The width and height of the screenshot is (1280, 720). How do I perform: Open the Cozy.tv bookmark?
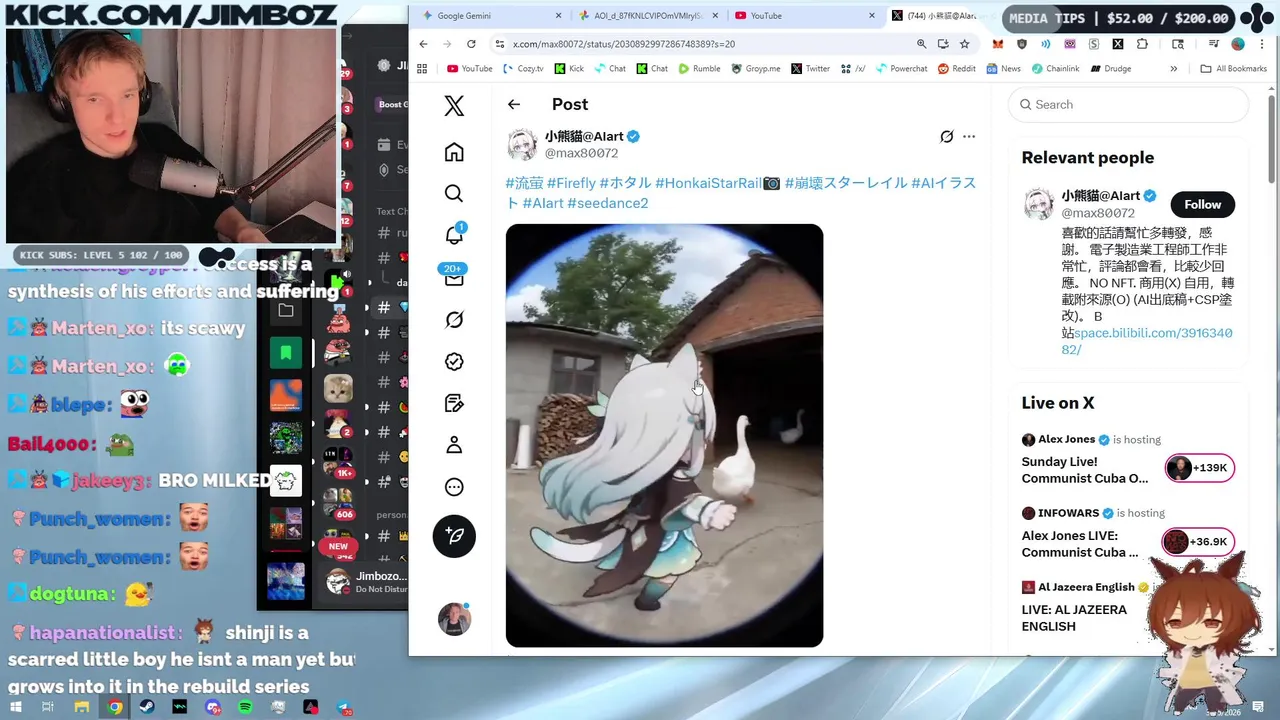522,69
